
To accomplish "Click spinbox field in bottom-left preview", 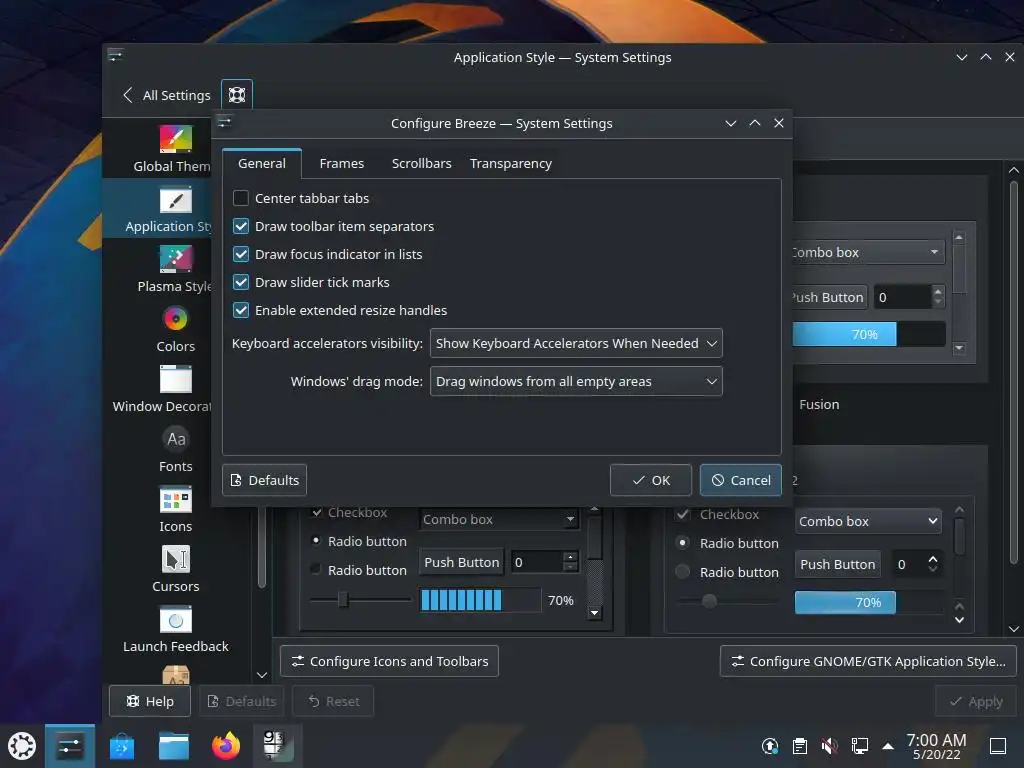I will 537,562.
